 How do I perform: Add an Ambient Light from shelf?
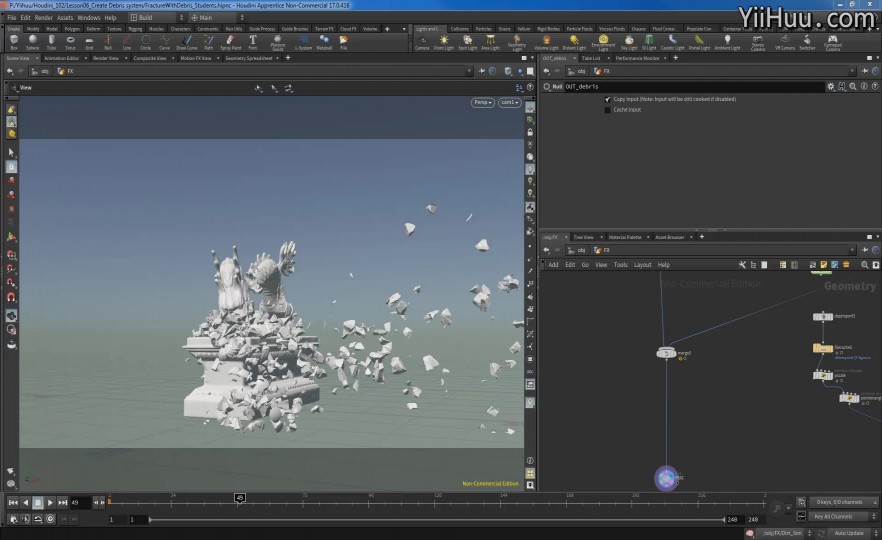pos(727,43)
